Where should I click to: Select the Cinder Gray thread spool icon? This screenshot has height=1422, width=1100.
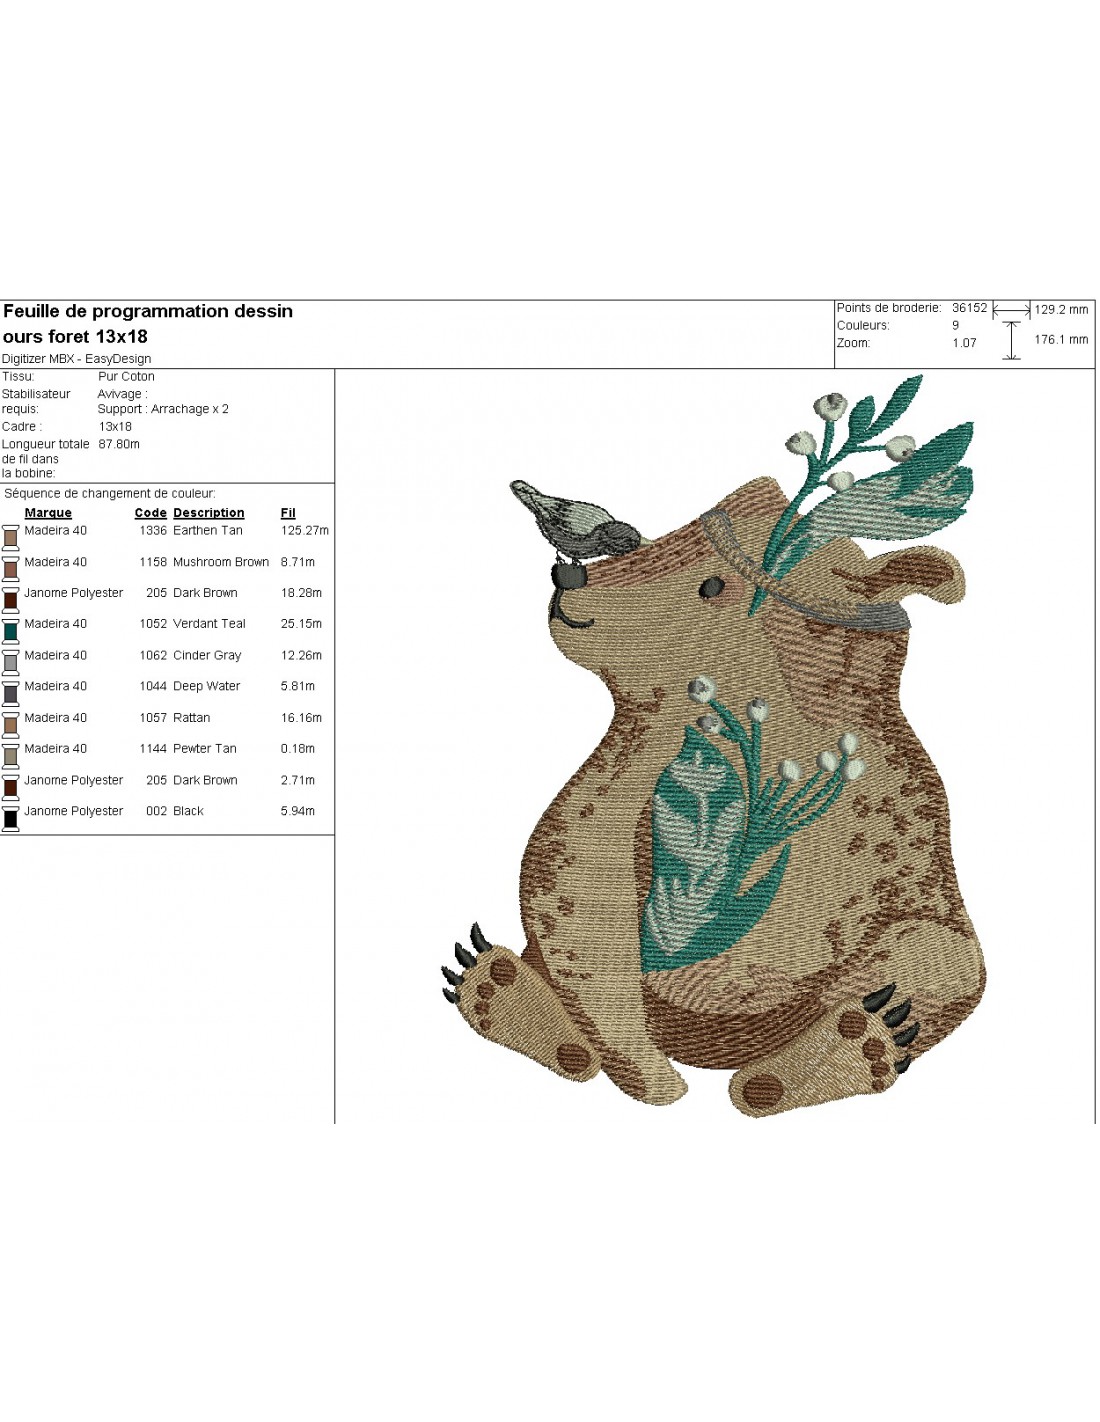10,661
